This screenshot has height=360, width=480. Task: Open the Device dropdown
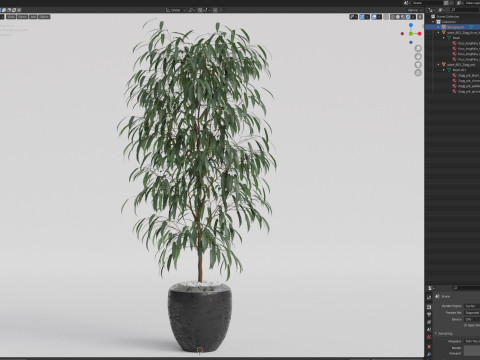pos(472,319)
